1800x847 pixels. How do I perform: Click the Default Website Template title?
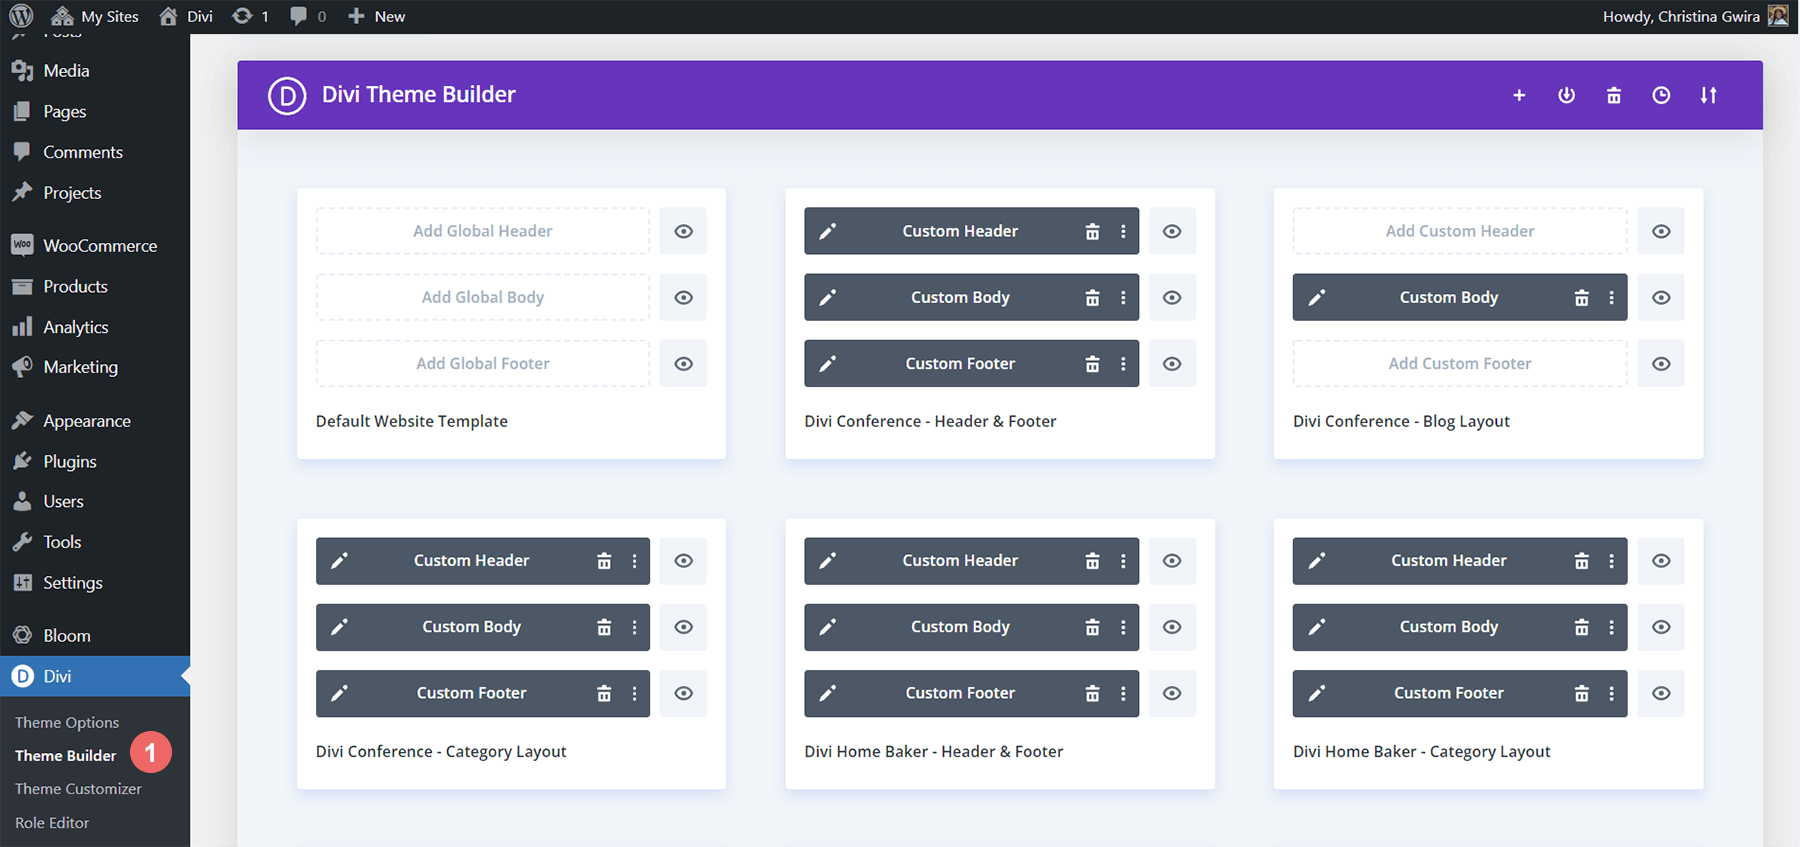click(412, 421)
